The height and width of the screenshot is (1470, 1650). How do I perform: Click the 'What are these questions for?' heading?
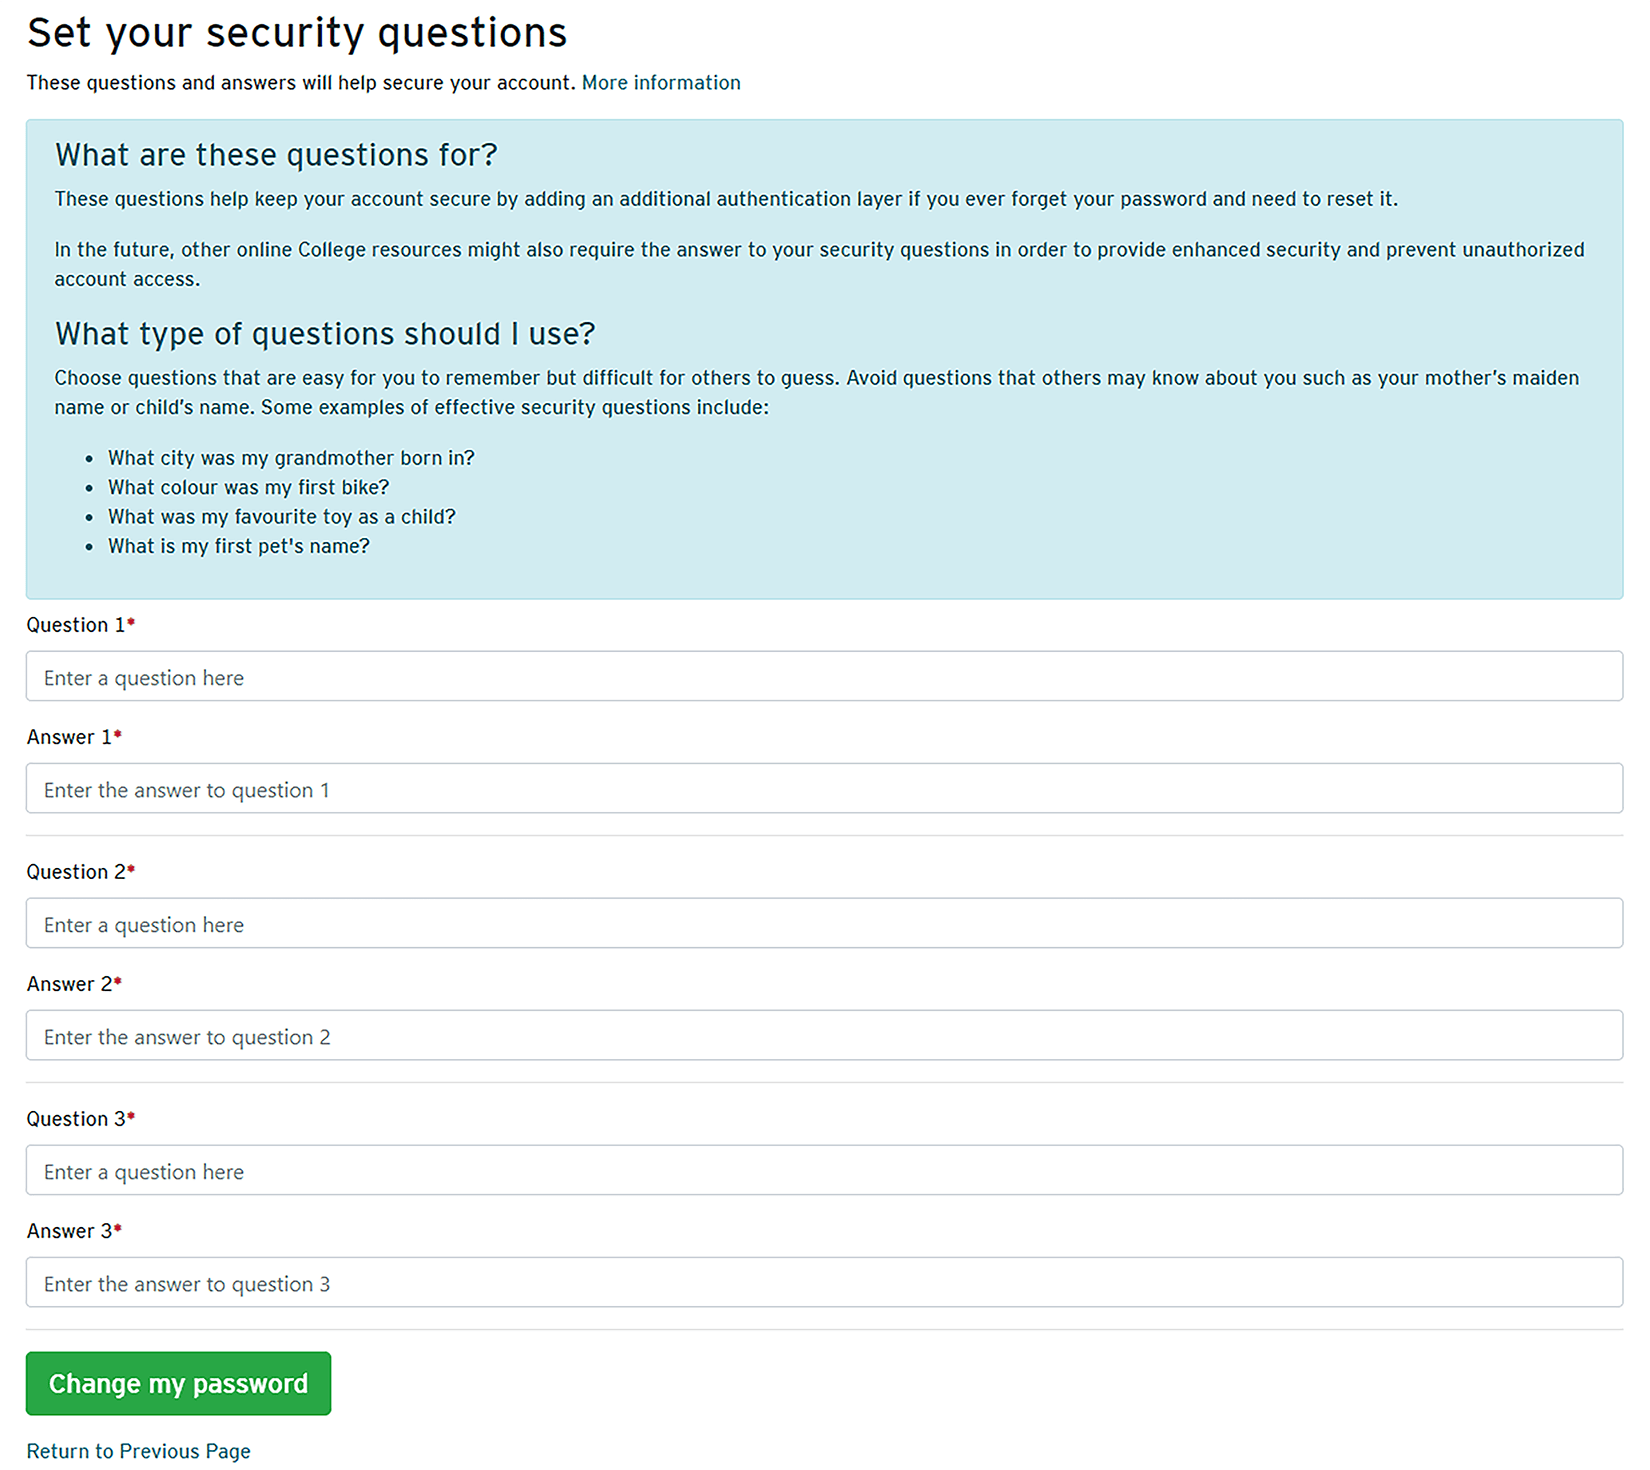tap(276, 155)
